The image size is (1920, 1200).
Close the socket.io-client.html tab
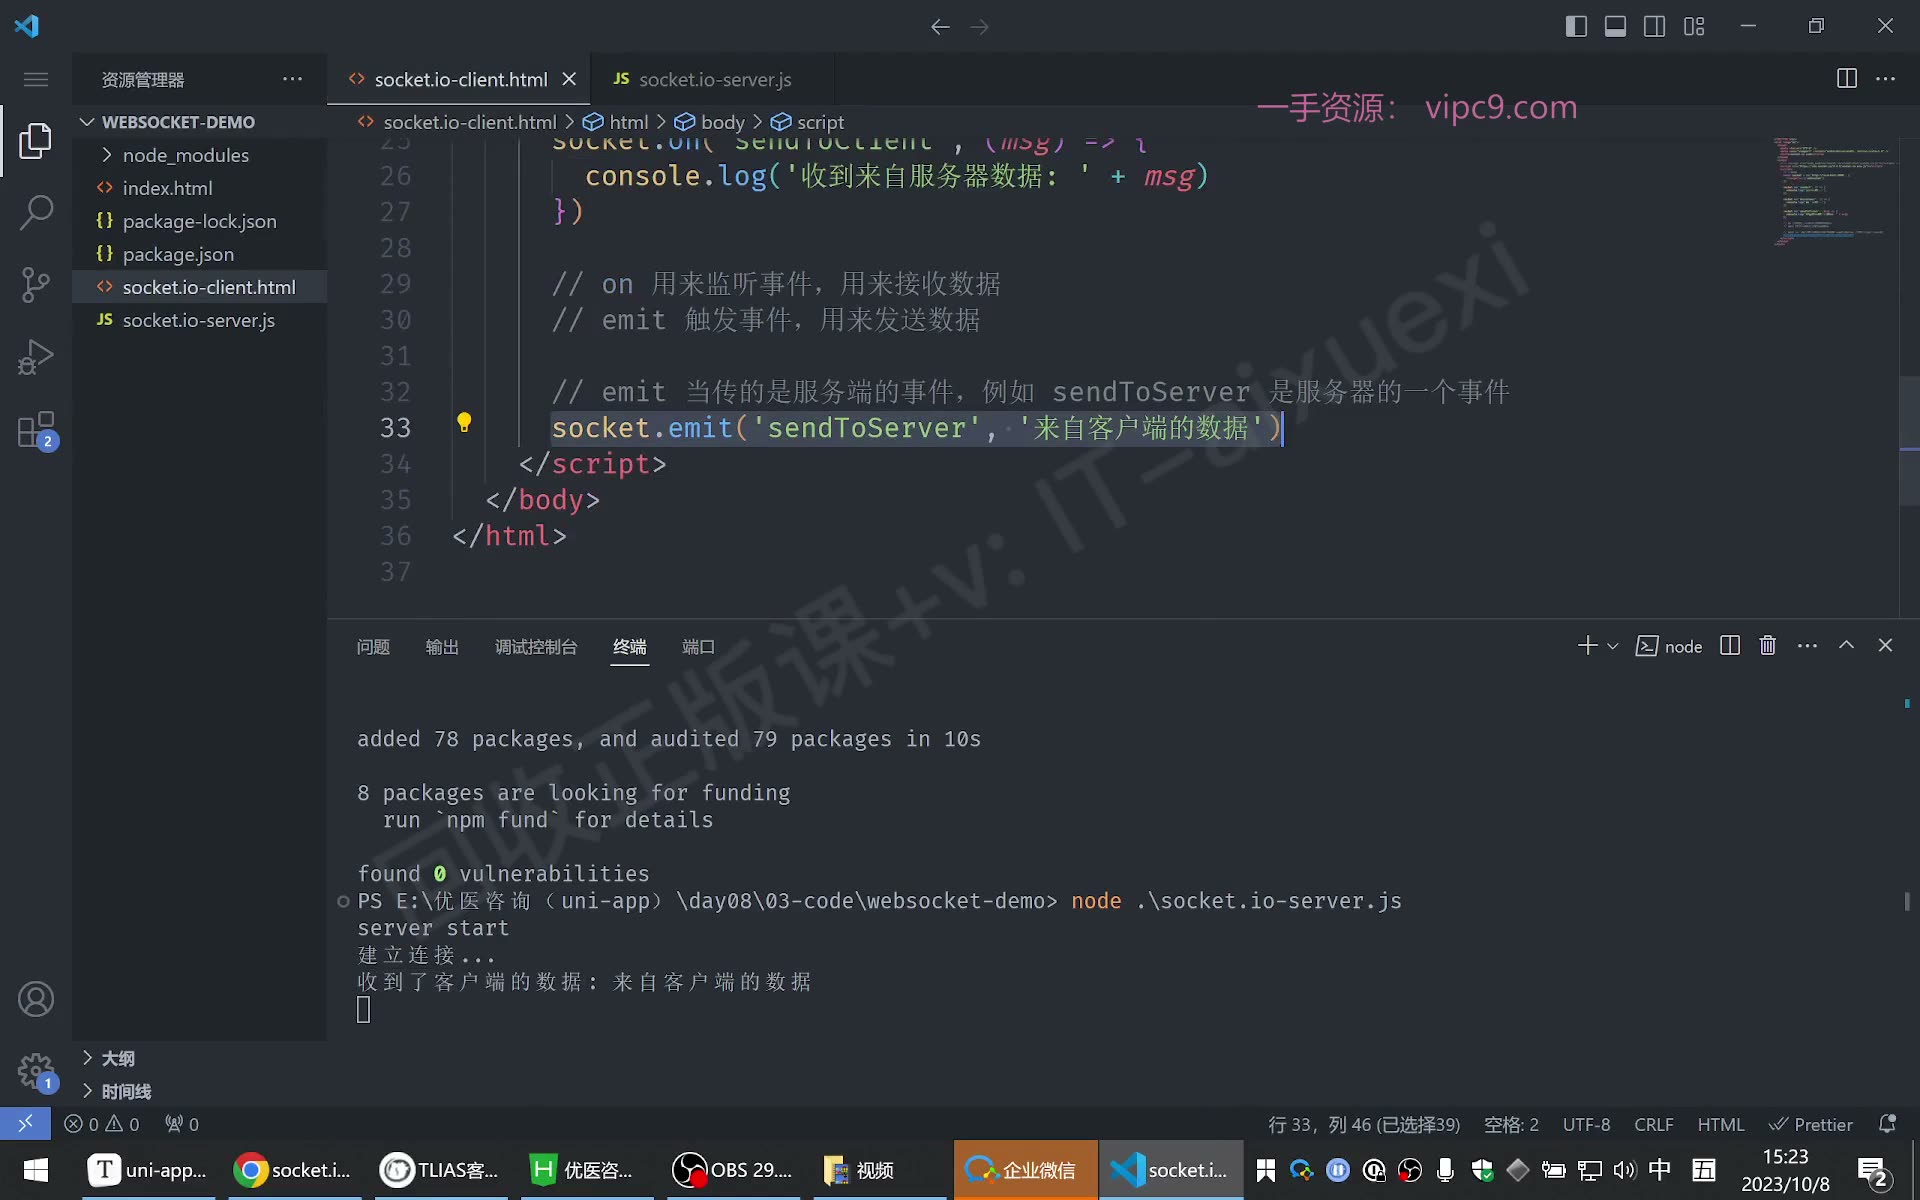pyautogui.click(x=569, y=79)
